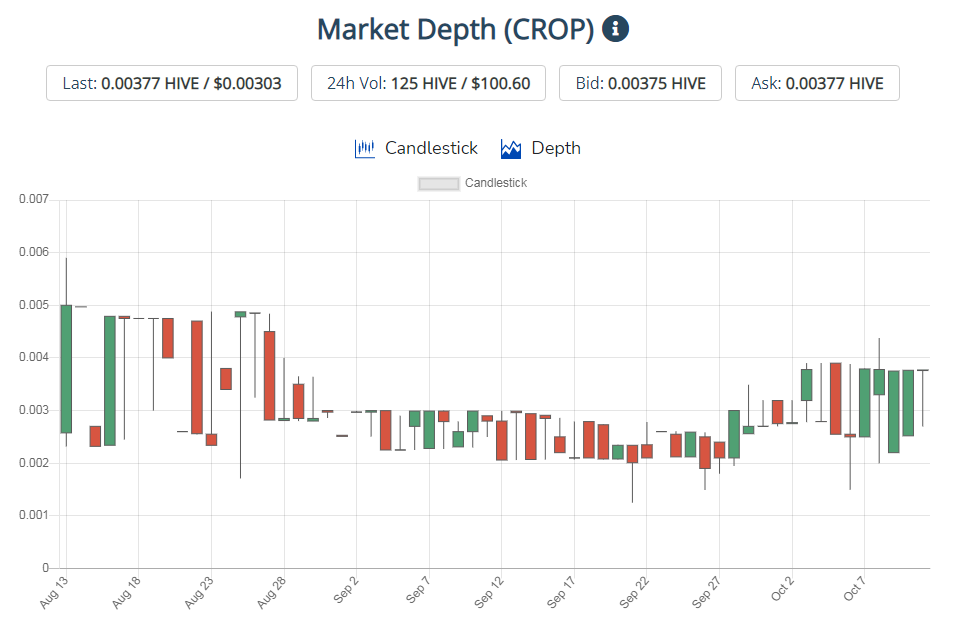This screenshot has width=978, height=626.
Task: Click the 0.002 y-axis label
Action: point(34,463)
